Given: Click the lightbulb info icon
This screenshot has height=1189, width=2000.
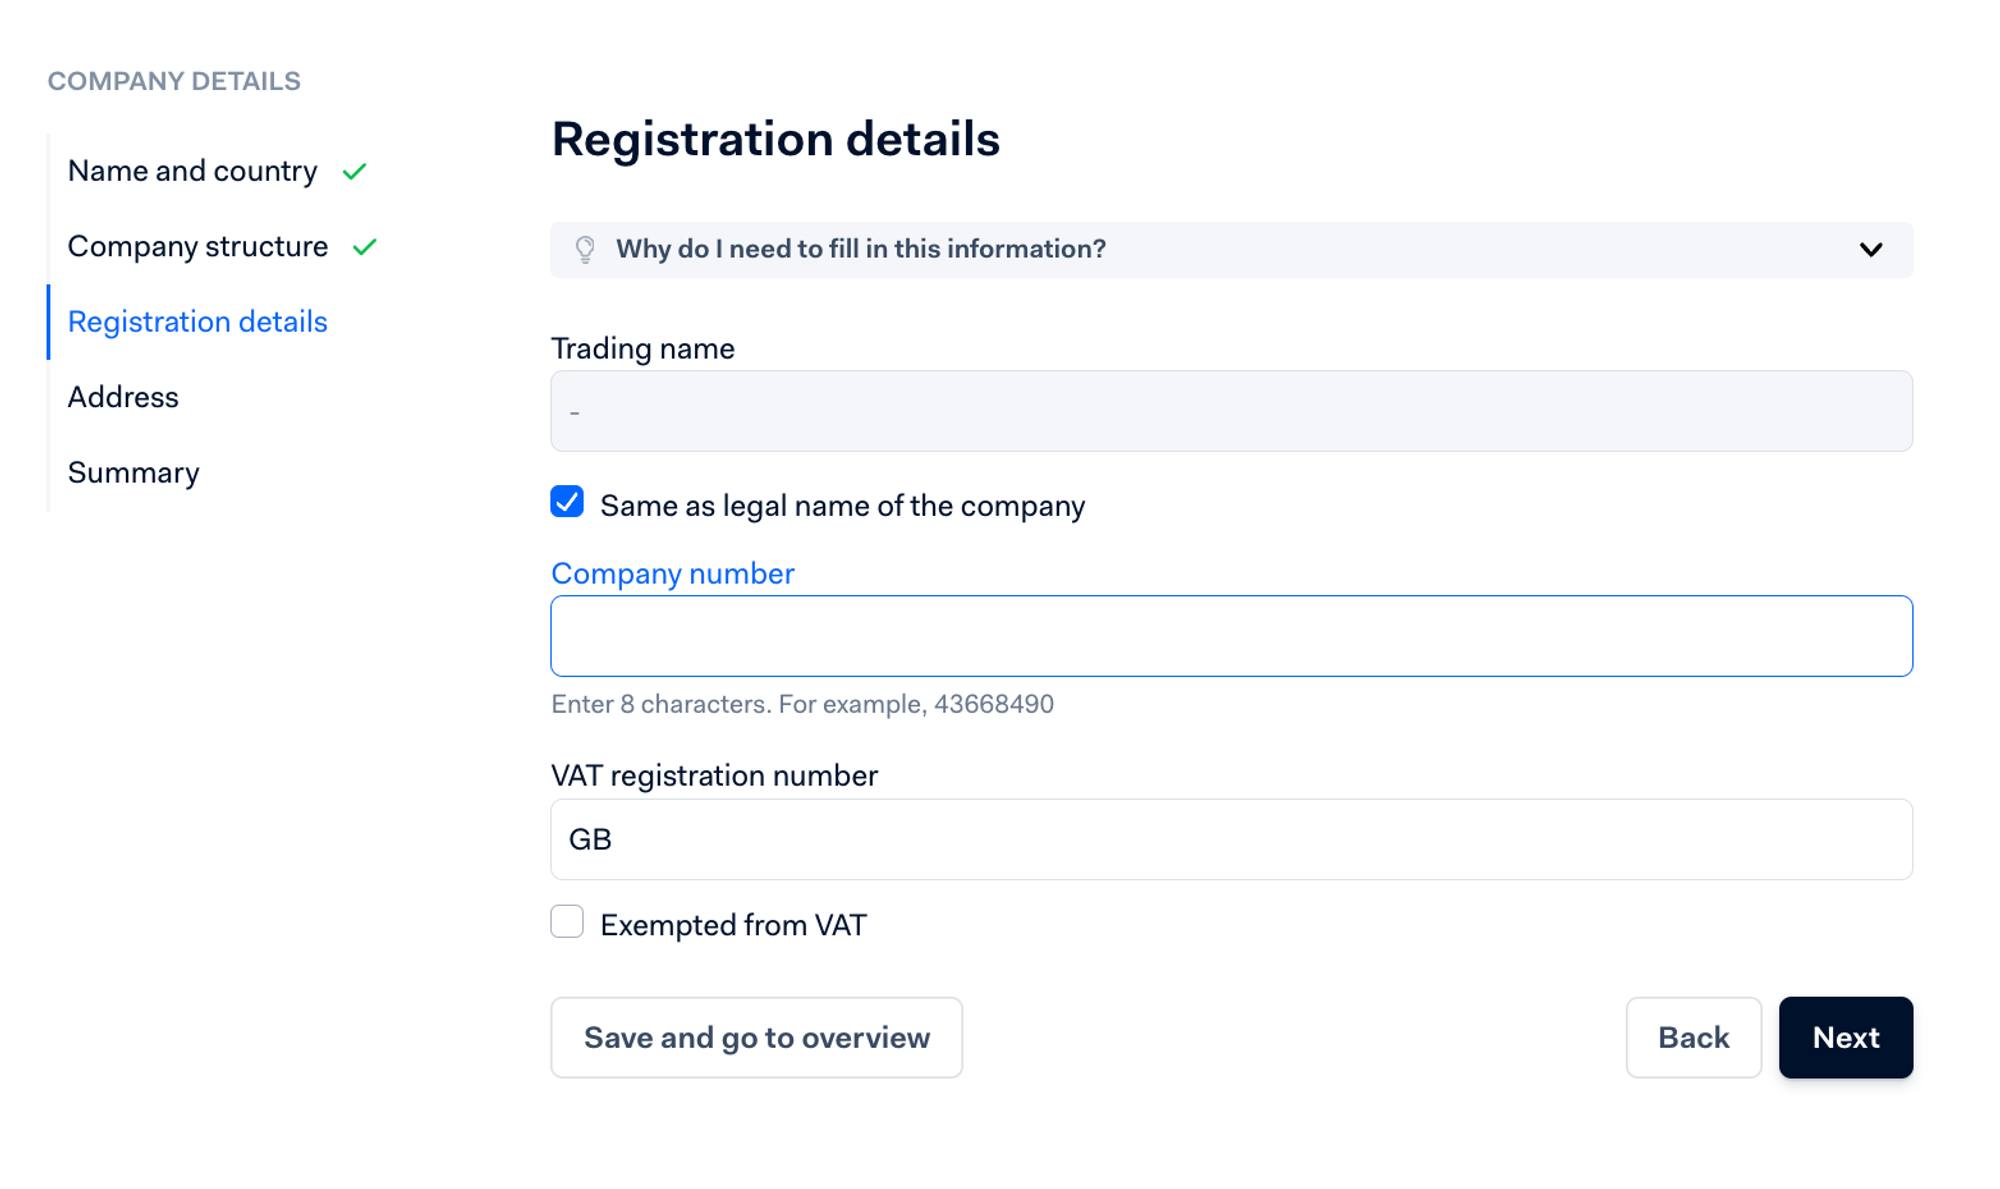Looking at the screenshot, I should [585, 249].
